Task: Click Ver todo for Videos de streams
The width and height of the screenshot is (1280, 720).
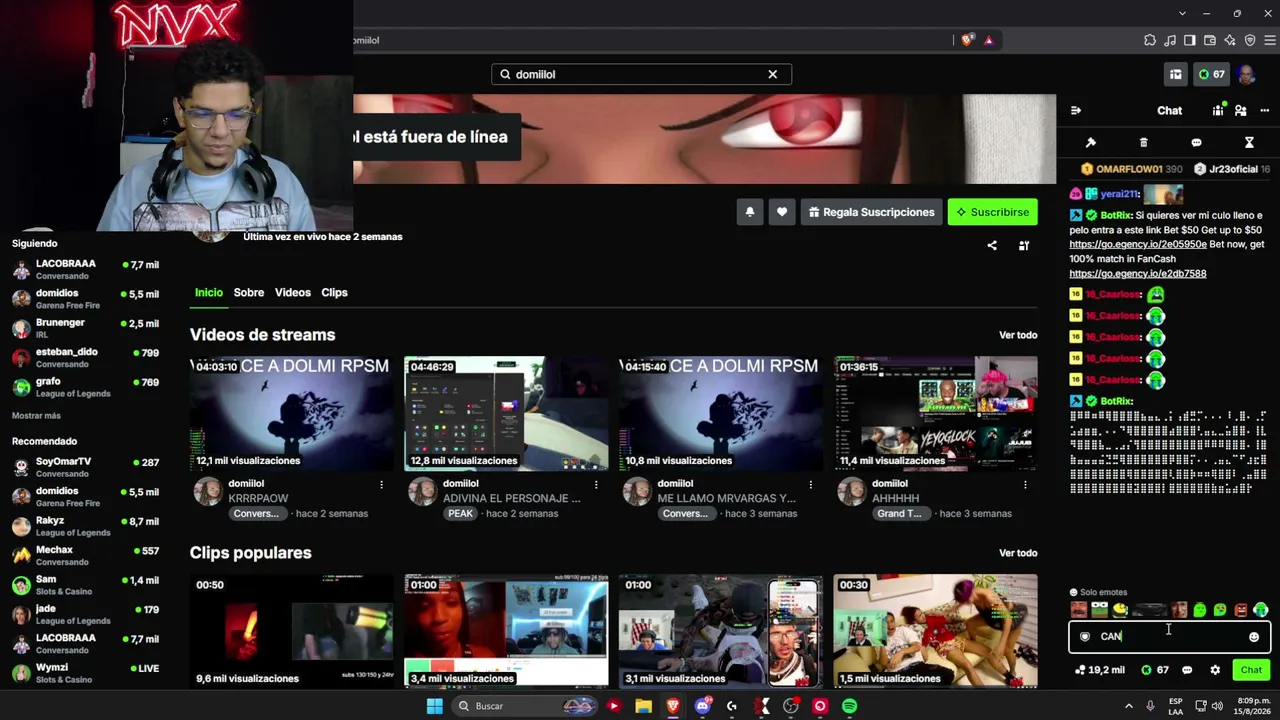Action: [1018, 335]
